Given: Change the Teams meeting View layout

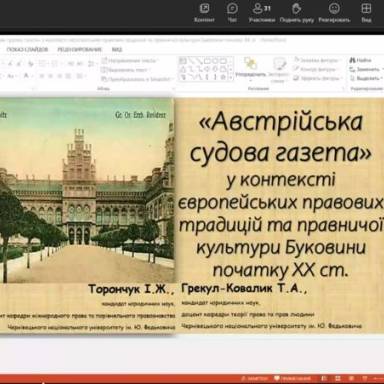Looking at the screenshot, I should (x=366, y=12).
